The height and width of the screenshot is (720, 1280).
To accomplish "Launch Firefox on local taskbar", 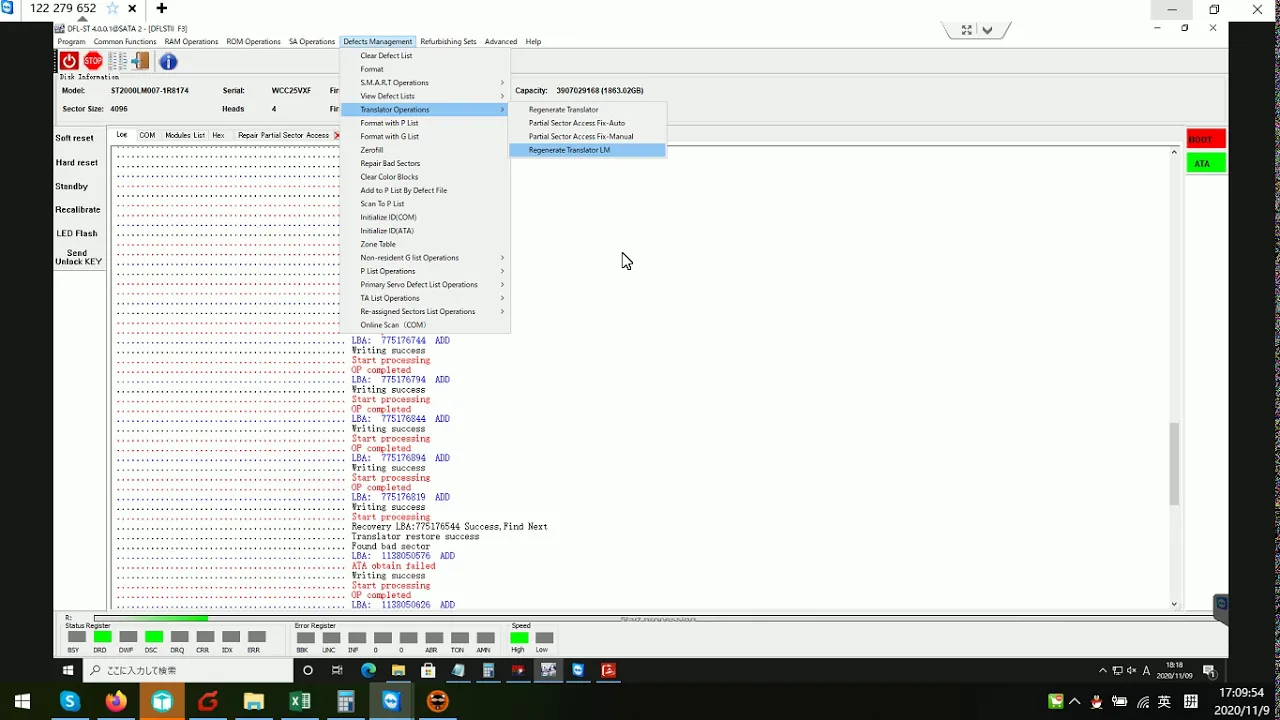I will [x=116, y=702].
